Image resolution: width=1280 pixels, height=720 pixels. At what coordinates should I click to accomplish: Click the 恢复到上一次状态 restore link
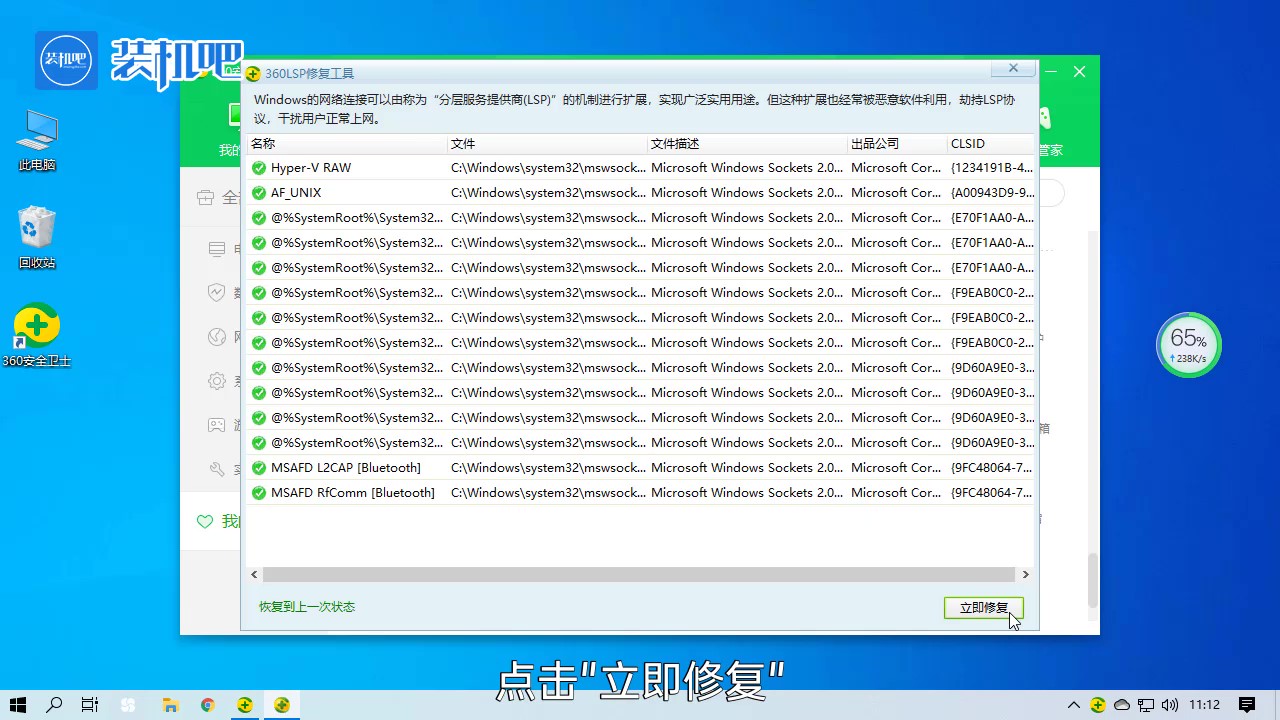tap(307, 607)
